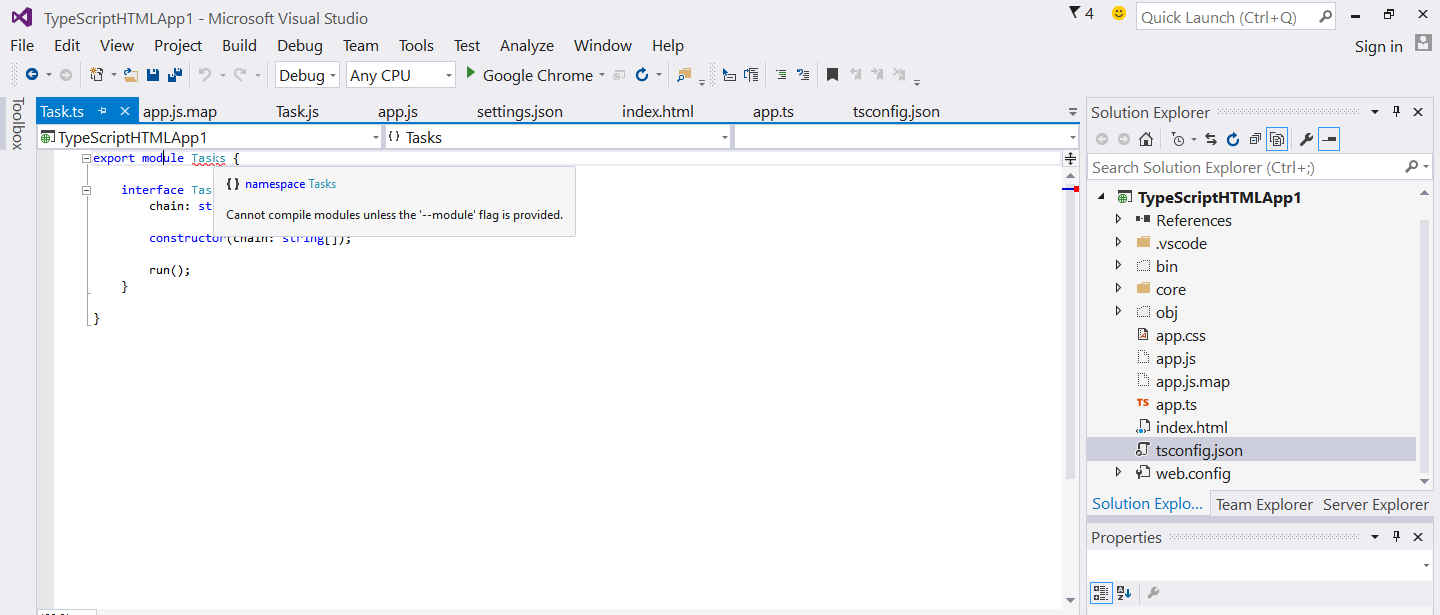1440x615 pixels.
Task: Expand the References node
Action: click(x=1118, y=219)
